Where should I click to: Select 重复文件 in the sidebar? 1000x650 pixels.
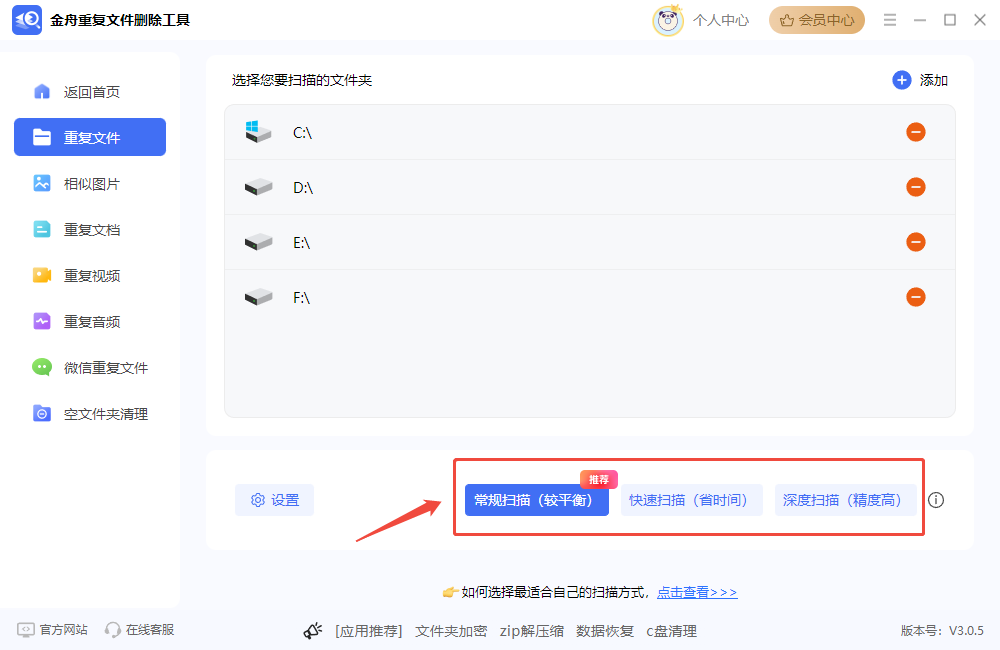pos(90,137)
